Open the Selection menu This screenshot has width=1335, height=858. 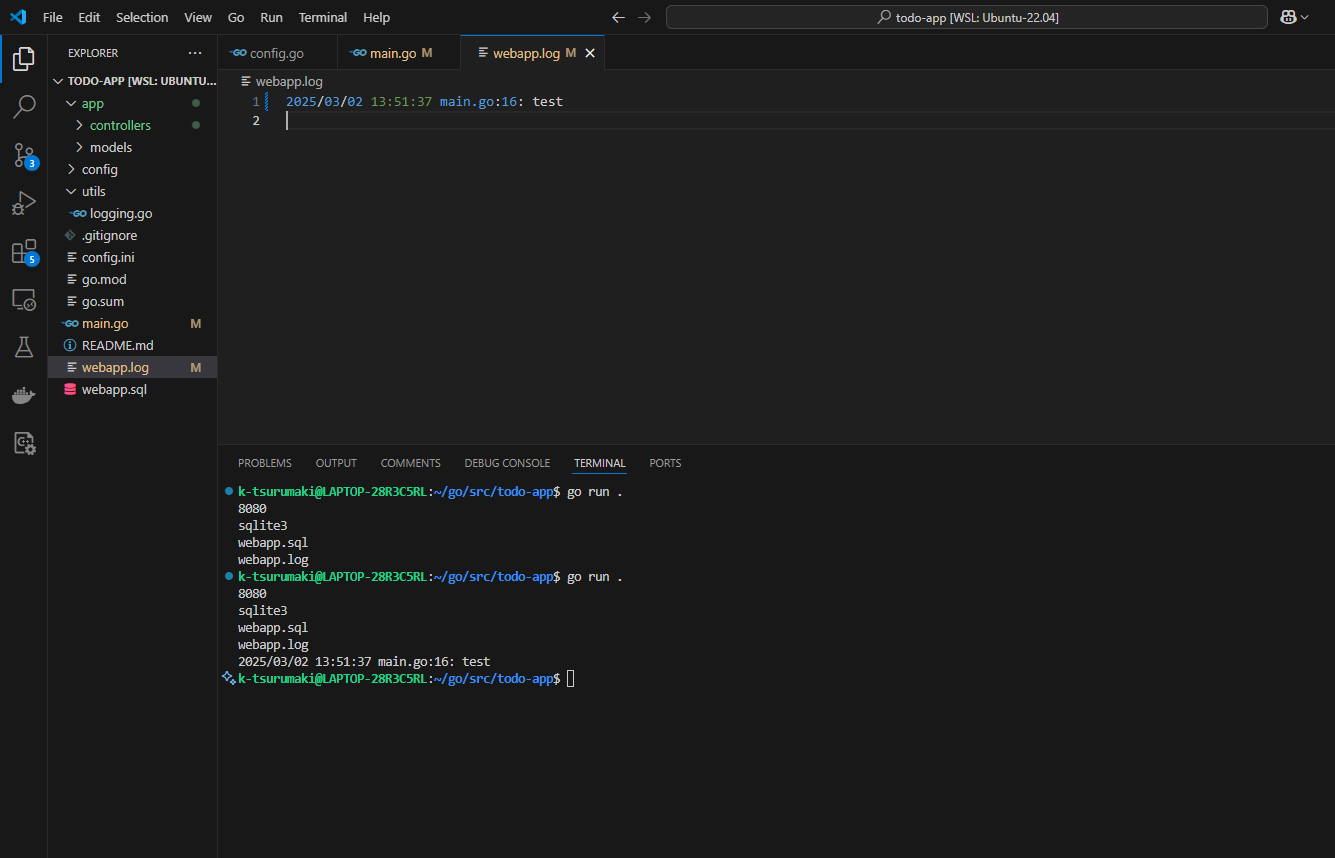pos(142,17)
